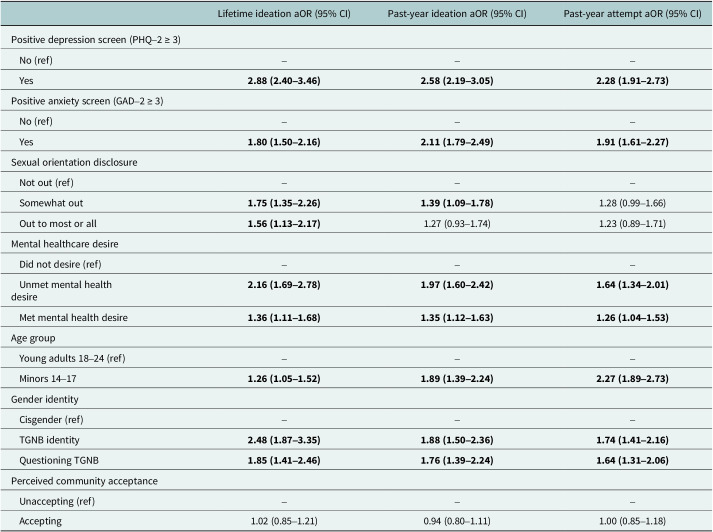
Task: Click the Lifetime ideation aOR column header
Action: [x=284, y=14]
